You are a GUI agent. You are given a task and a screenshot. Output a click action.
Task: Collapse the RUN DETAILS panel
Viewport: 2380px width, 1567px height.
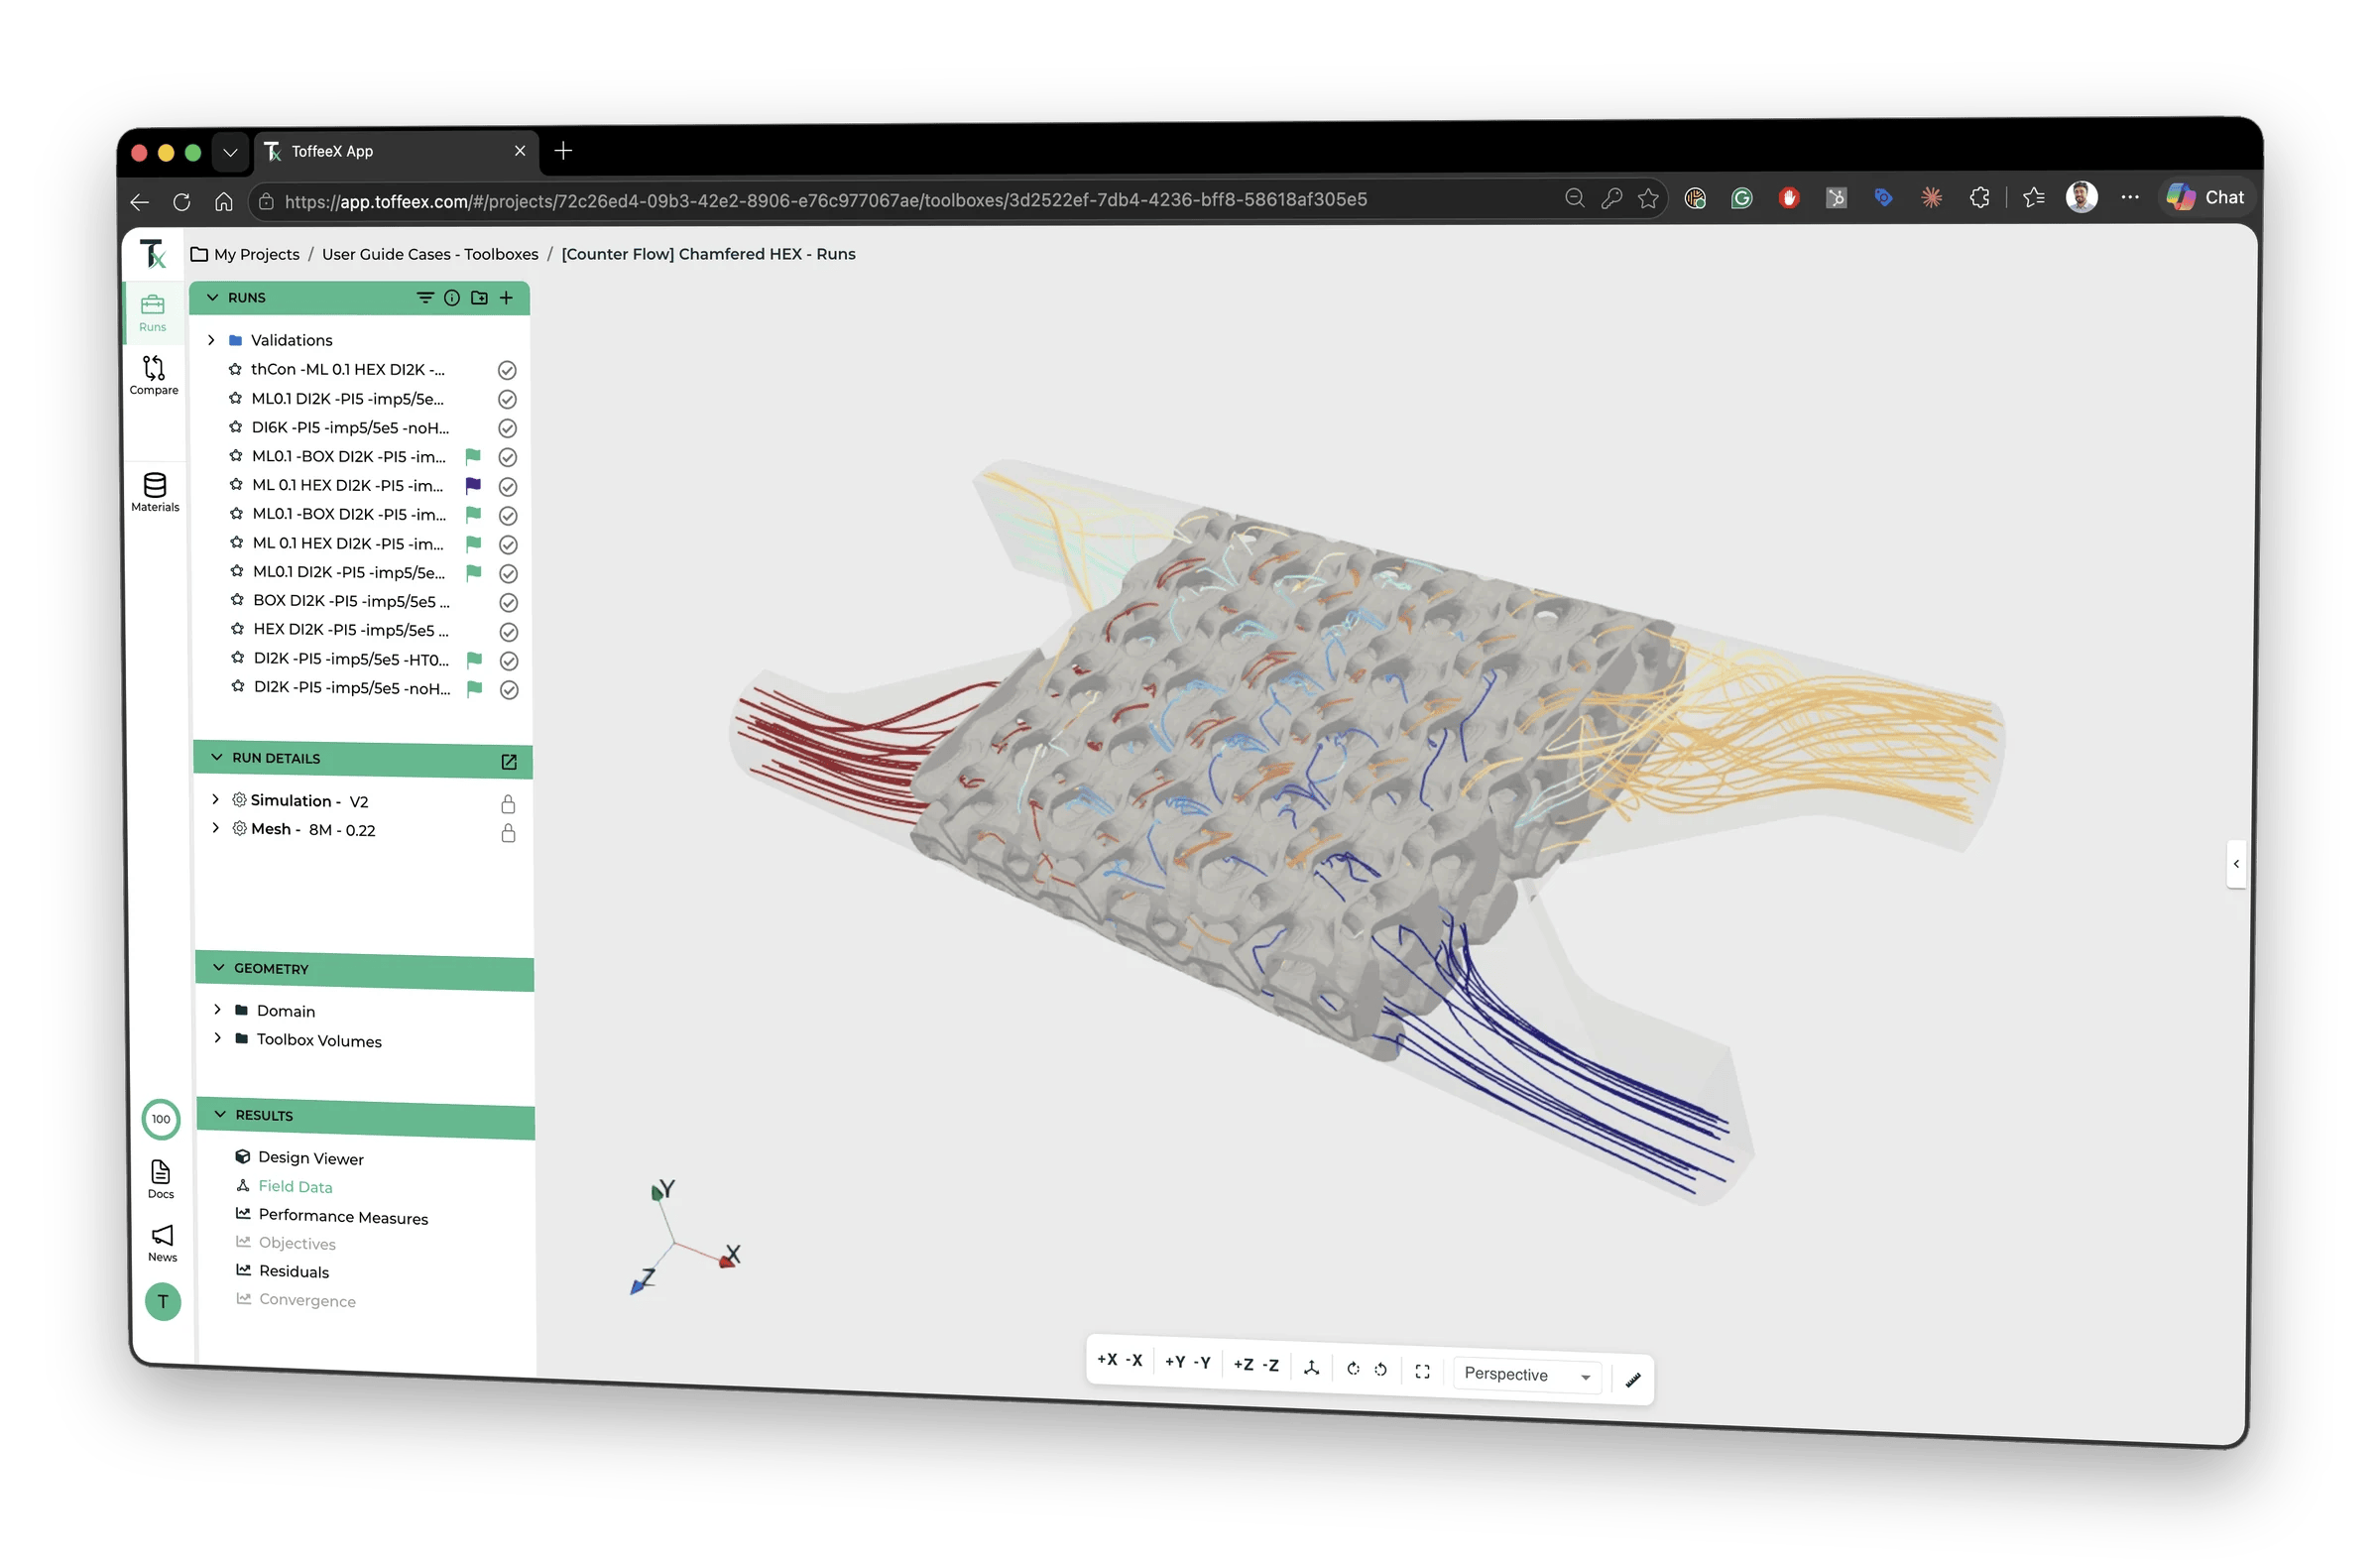pos(217,758)
